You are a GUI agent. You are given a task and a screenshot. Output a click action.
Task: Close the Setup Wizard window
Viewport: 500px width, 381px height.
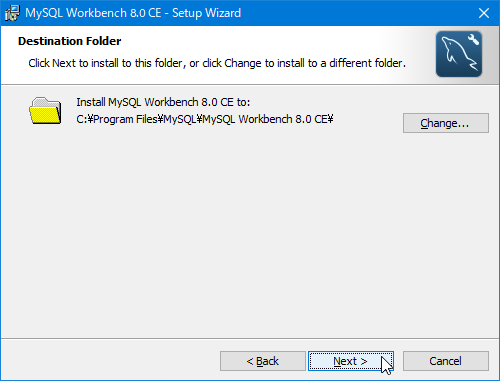tap(484, 13)
